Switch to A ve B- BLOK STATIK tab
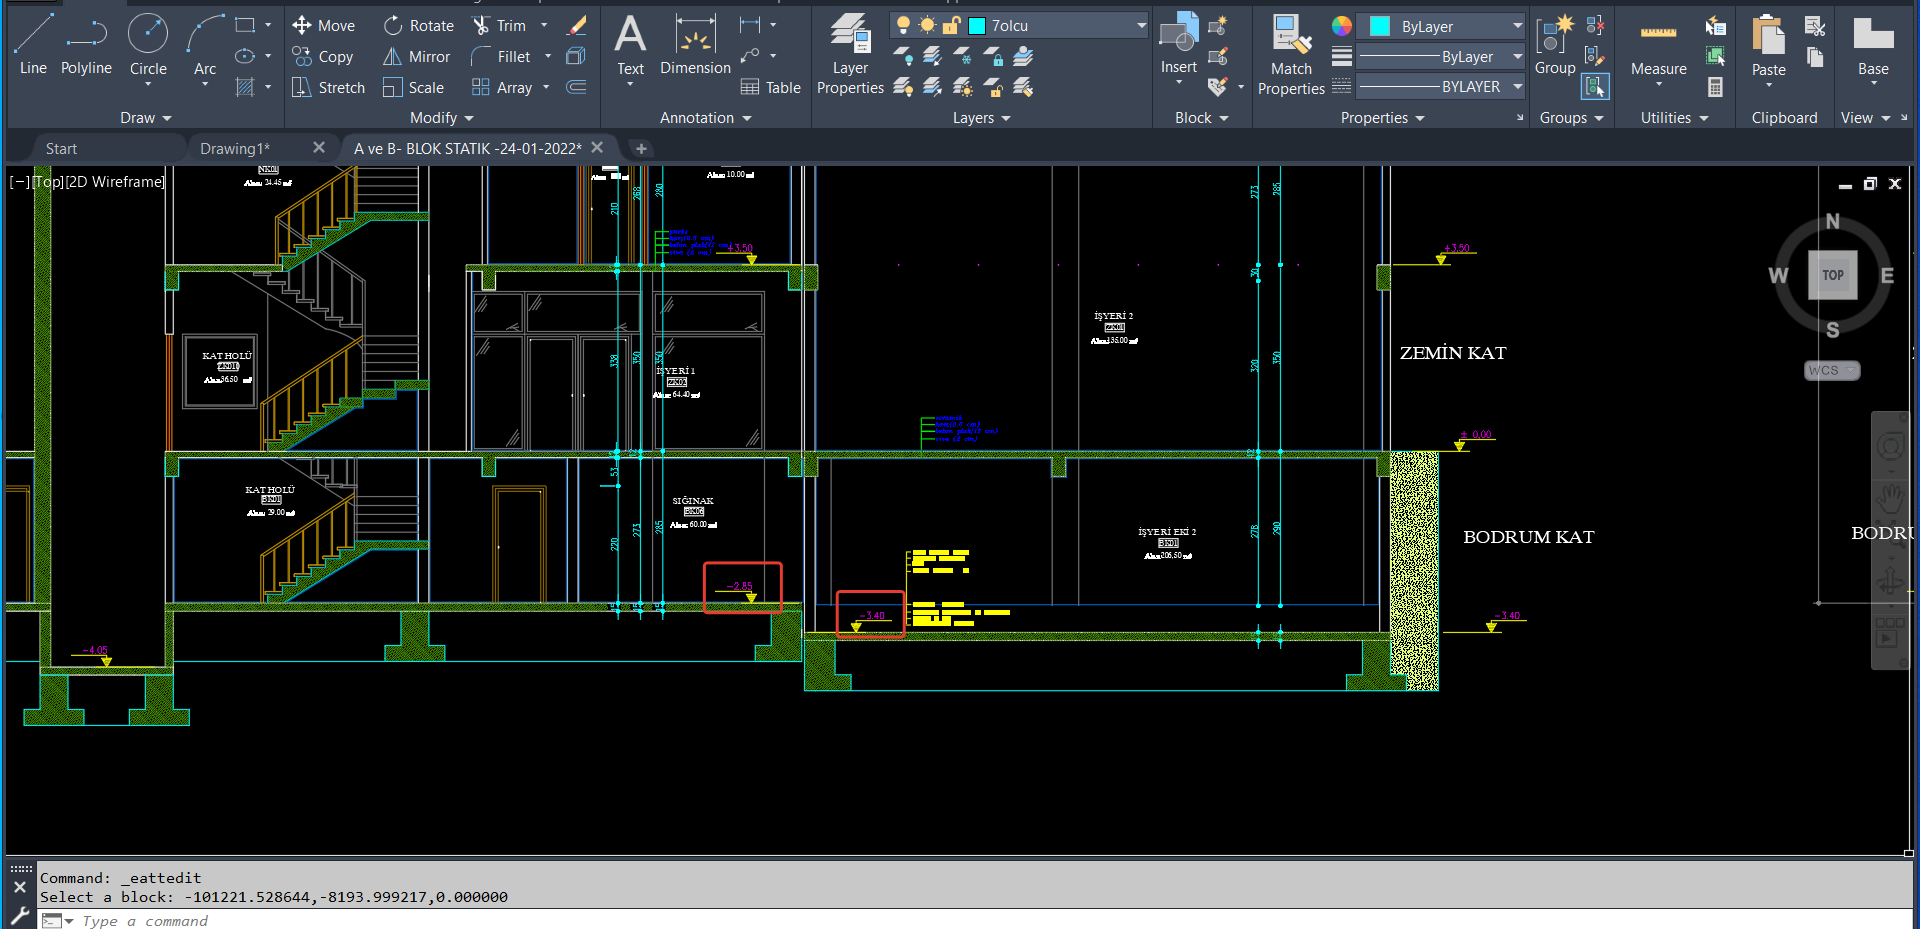Screen dimensions: 1920x929 pos(467,148)
